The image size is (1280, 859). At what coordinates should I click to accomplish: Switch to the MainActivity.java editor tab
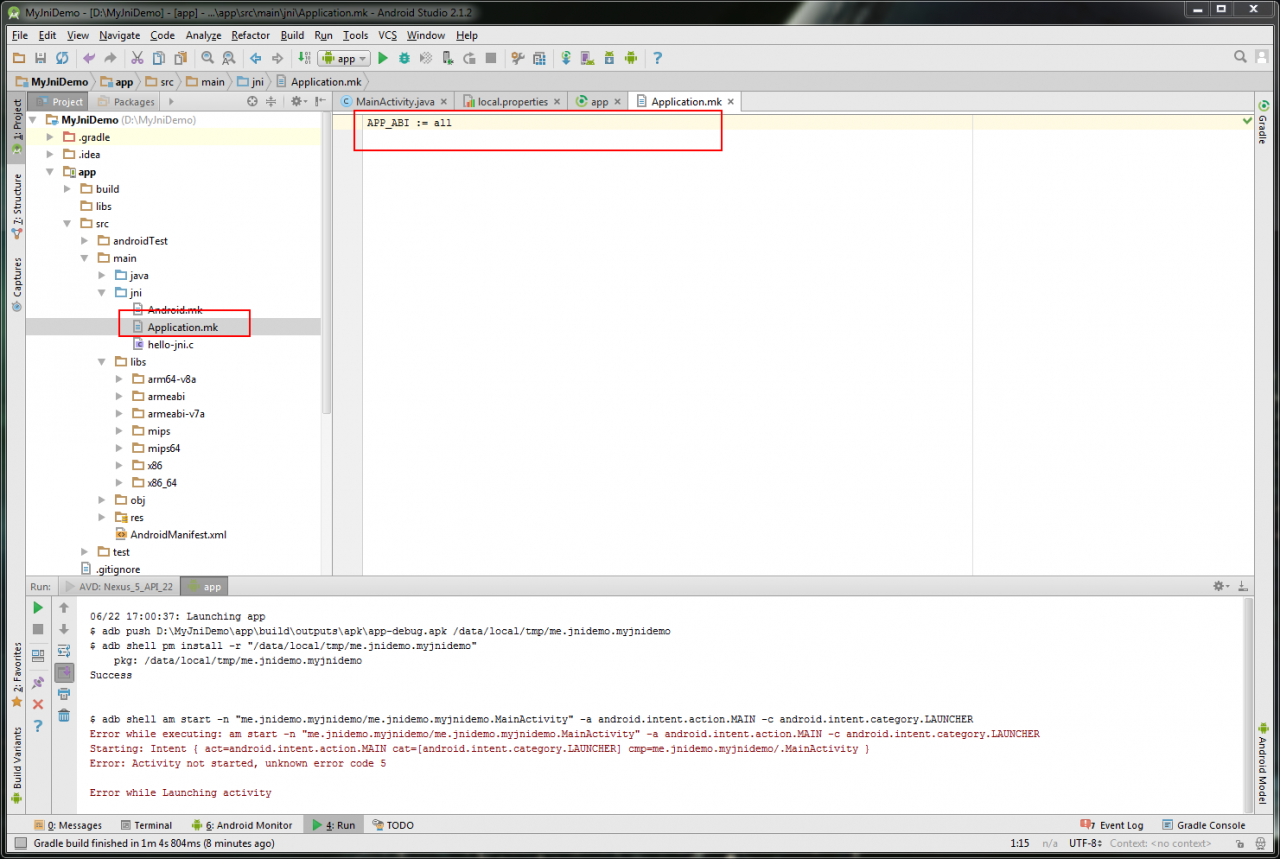(x=388, y=102)
